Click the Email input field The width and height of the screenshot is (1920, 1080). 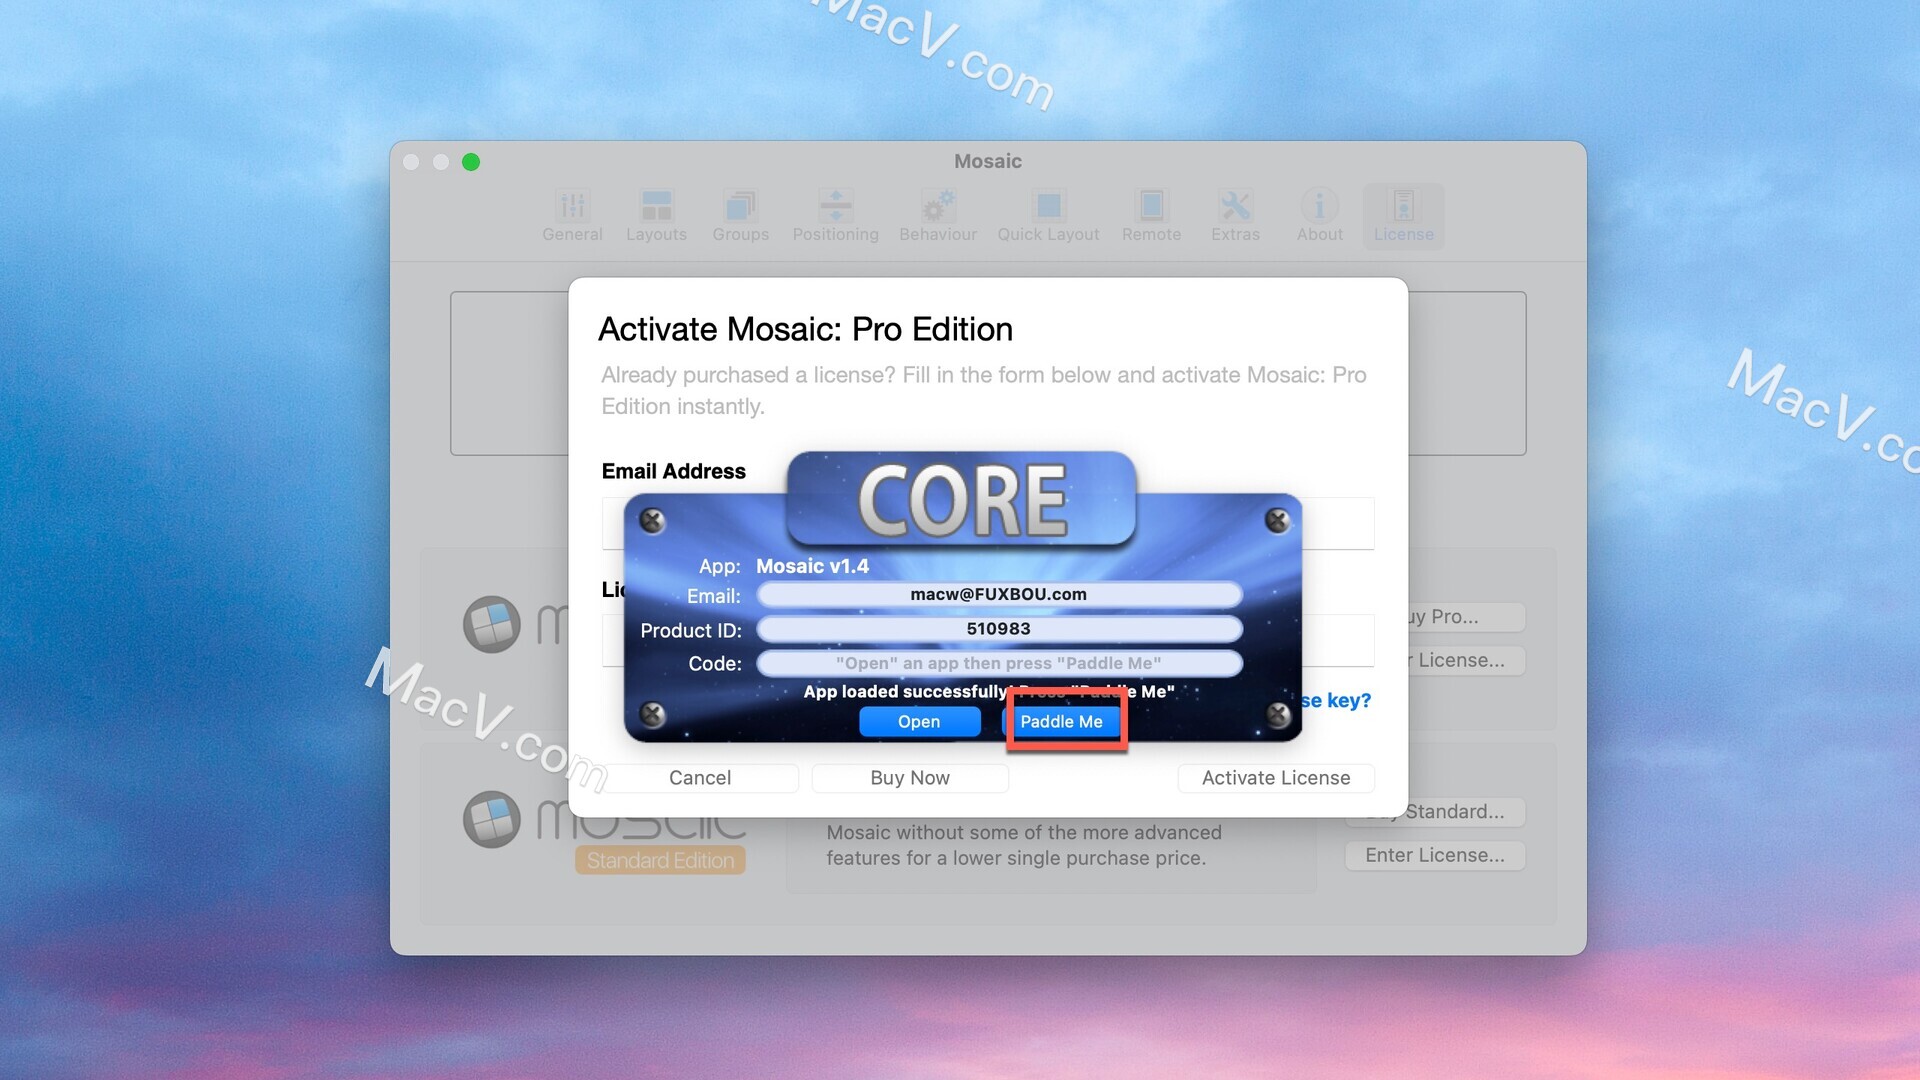click(1000, 593)
